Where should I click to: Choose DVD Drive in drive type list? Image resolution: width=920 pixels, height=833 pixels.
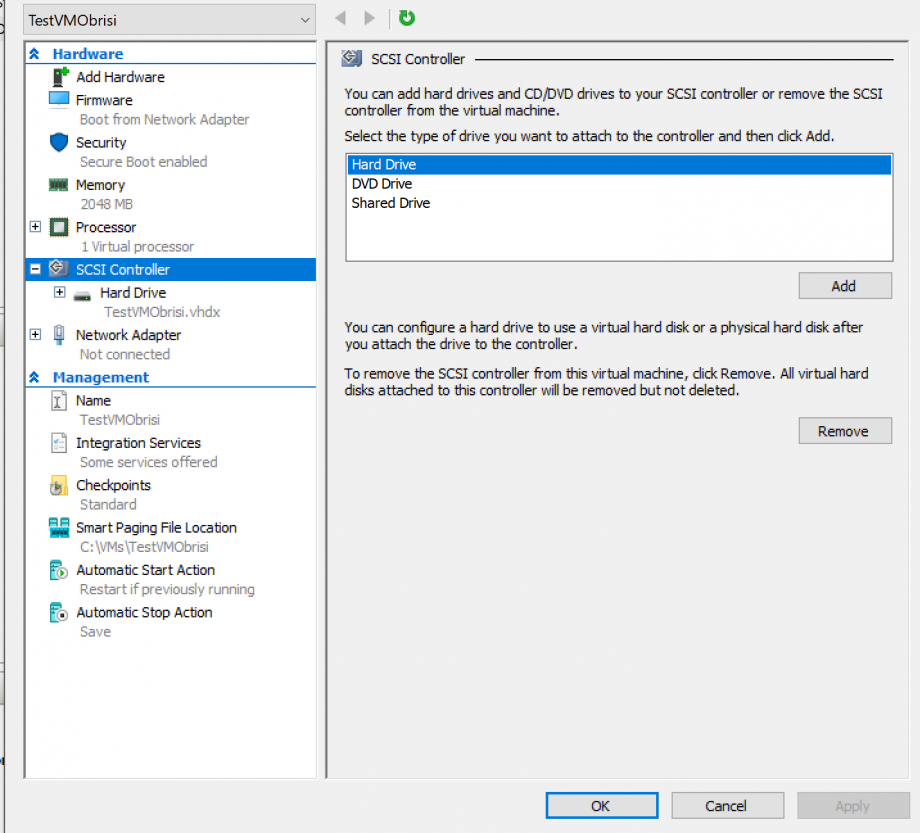point(382,184)
